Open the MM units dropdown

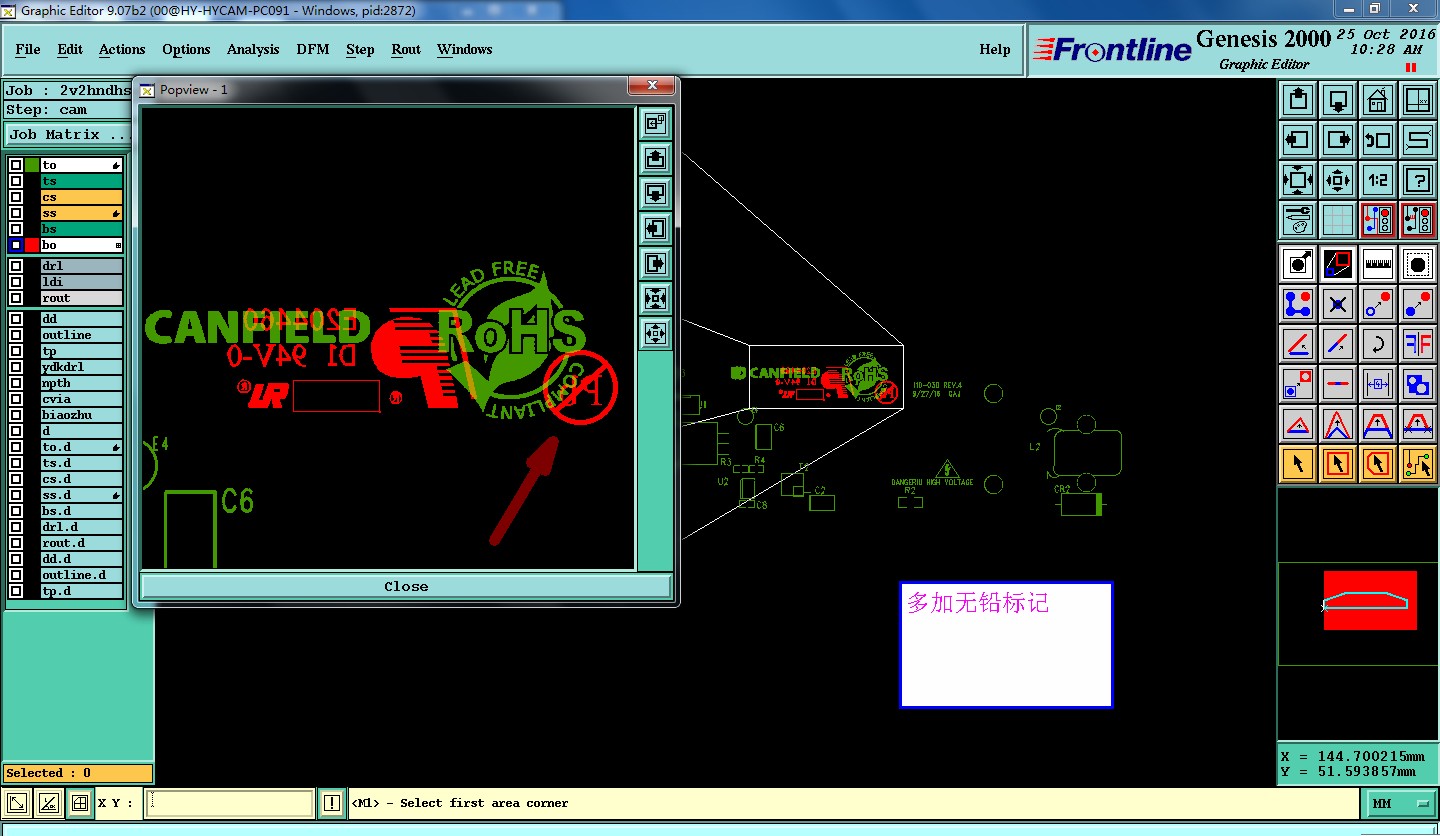click(1399, 803)
